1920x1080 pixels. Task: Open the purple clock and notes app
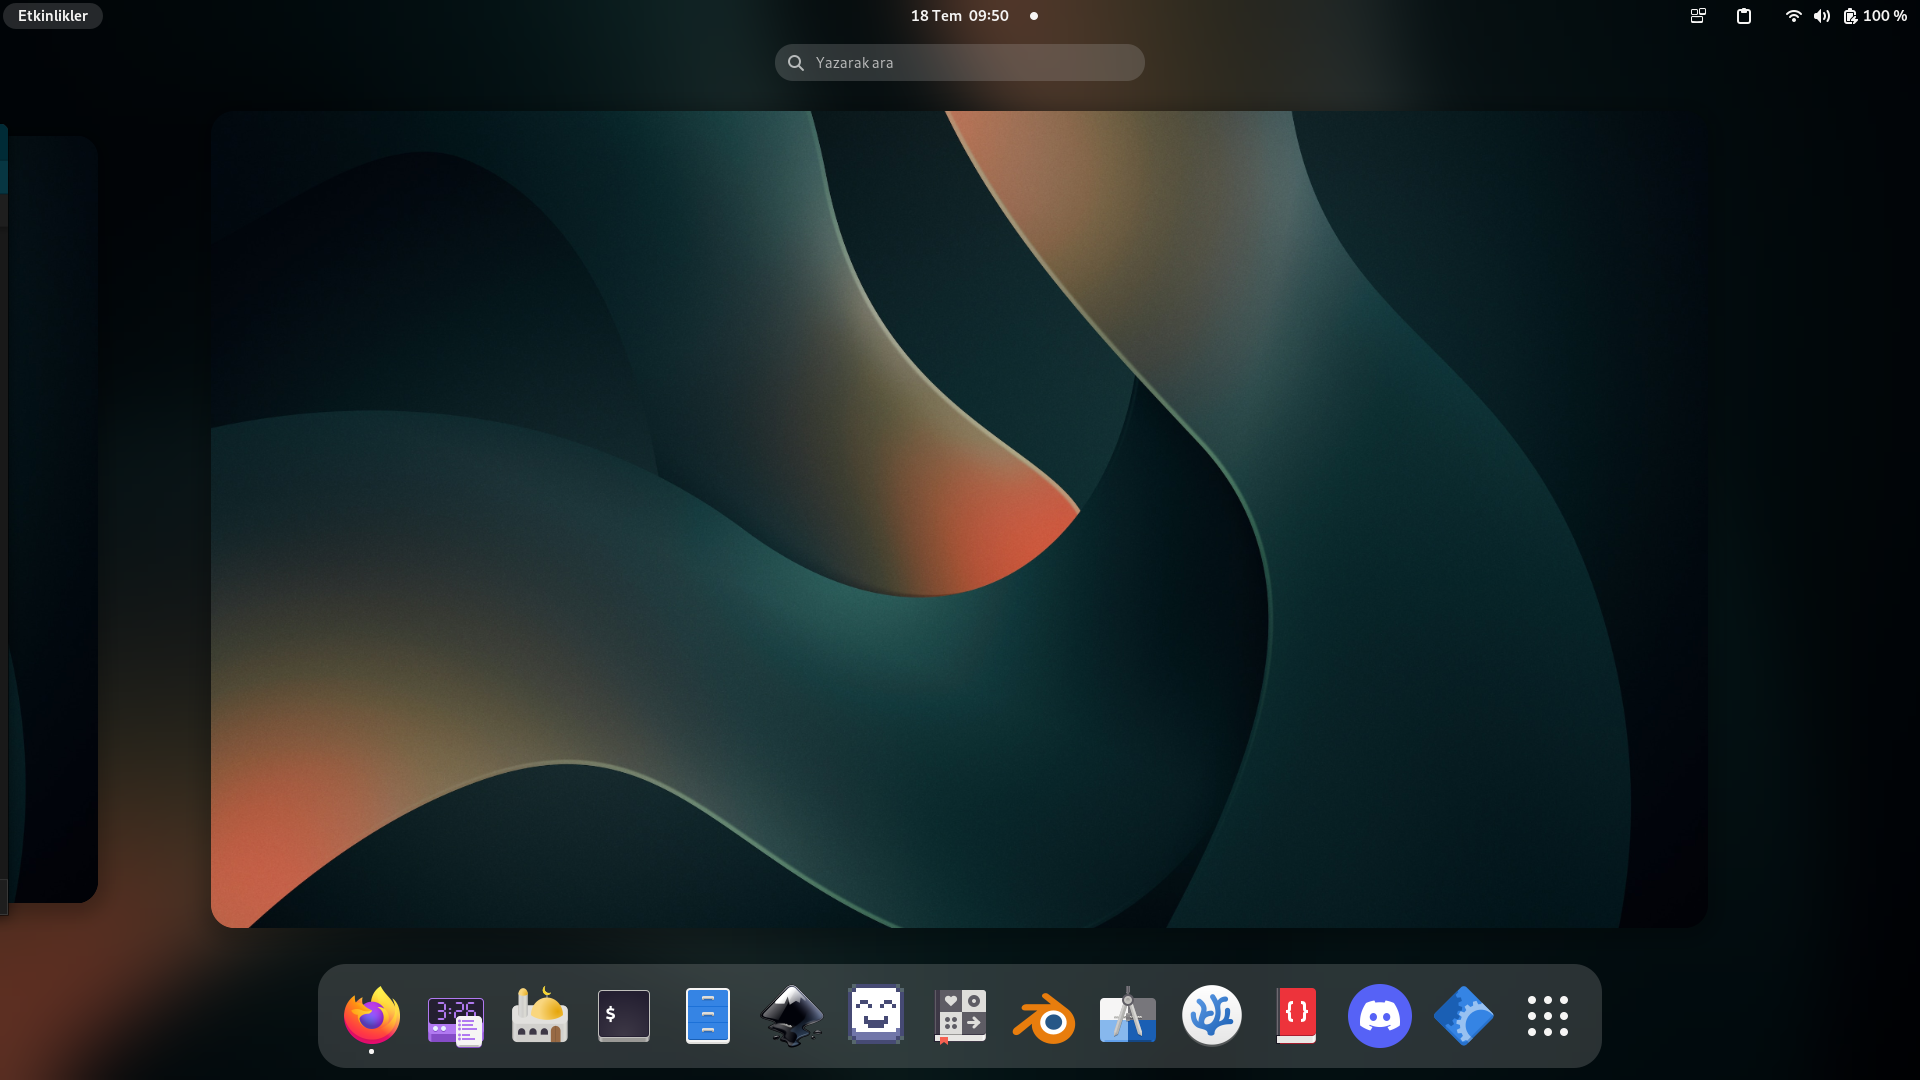click(456, 1016)
